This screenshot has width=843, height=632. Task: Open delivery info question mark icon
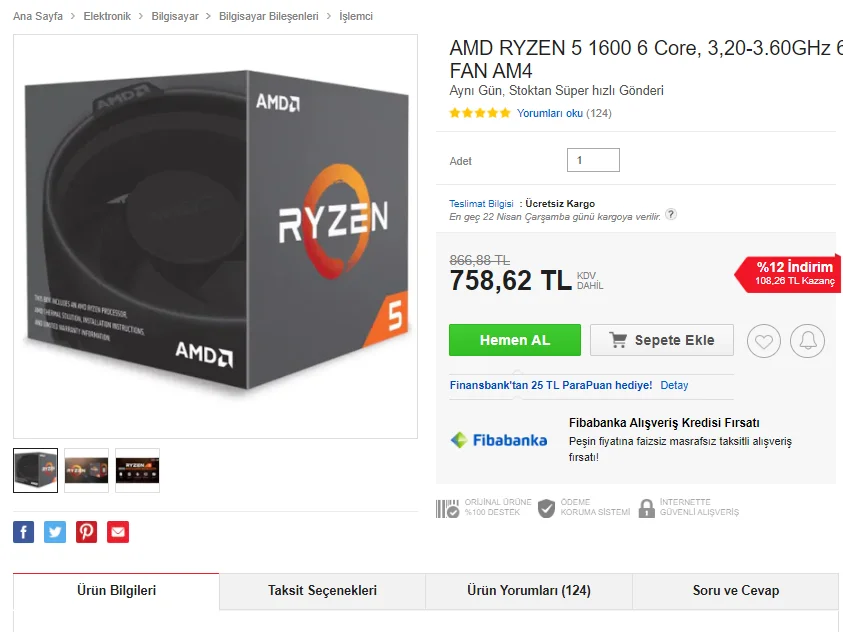pyautogui.click(x=670, y=214)
